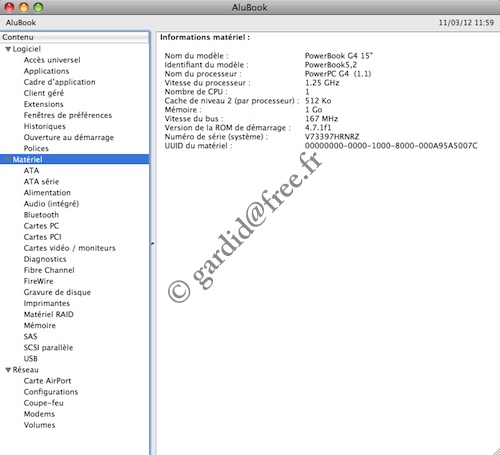Select Accès universel in the sidebar
This screenshot has width=500, height=455.
click(x=52, y=60)
